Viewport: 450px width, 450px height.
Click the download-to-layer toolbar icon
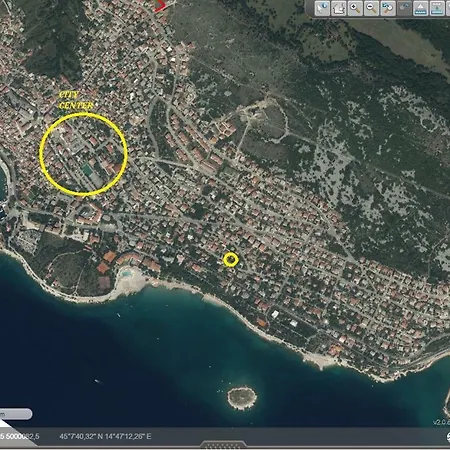click(x=437, y=8)
